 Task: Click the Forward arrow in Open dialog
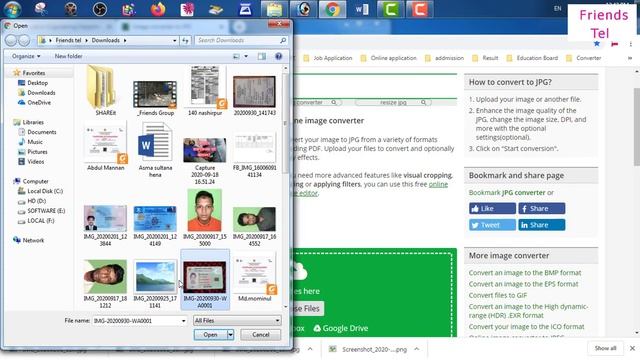click(x=24, y=40)
